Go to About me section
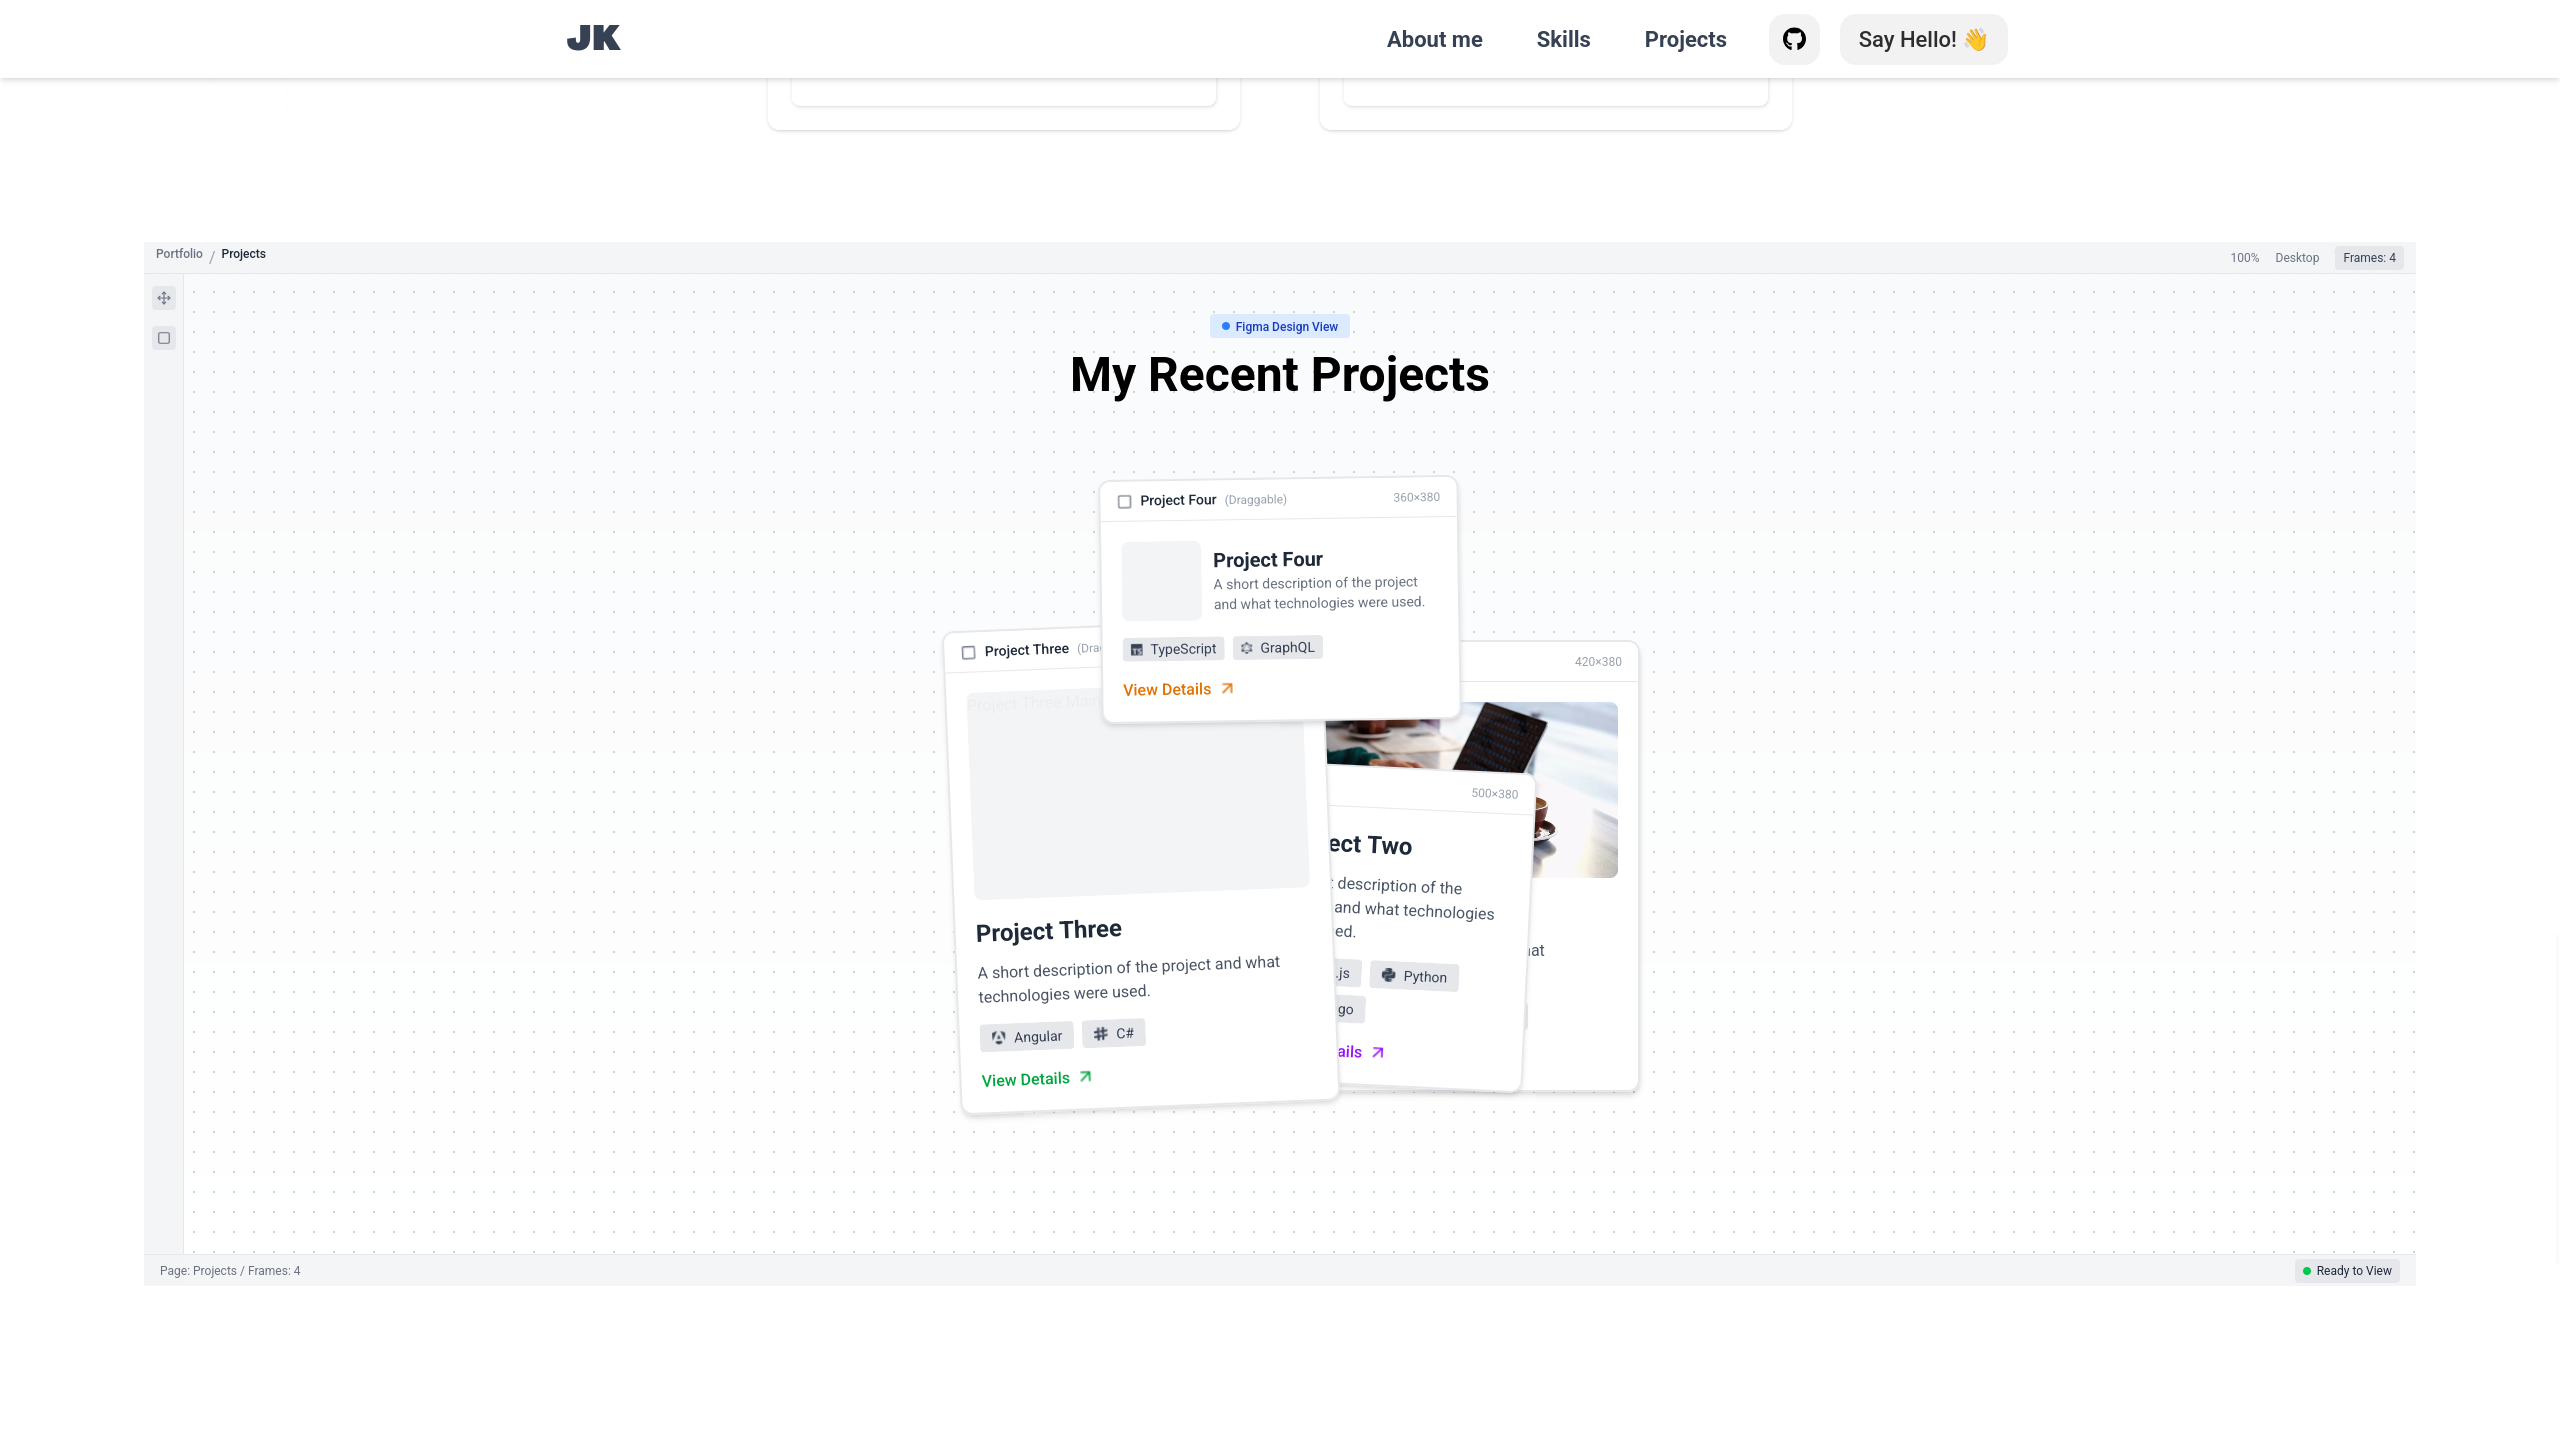 pos(1434,39)
